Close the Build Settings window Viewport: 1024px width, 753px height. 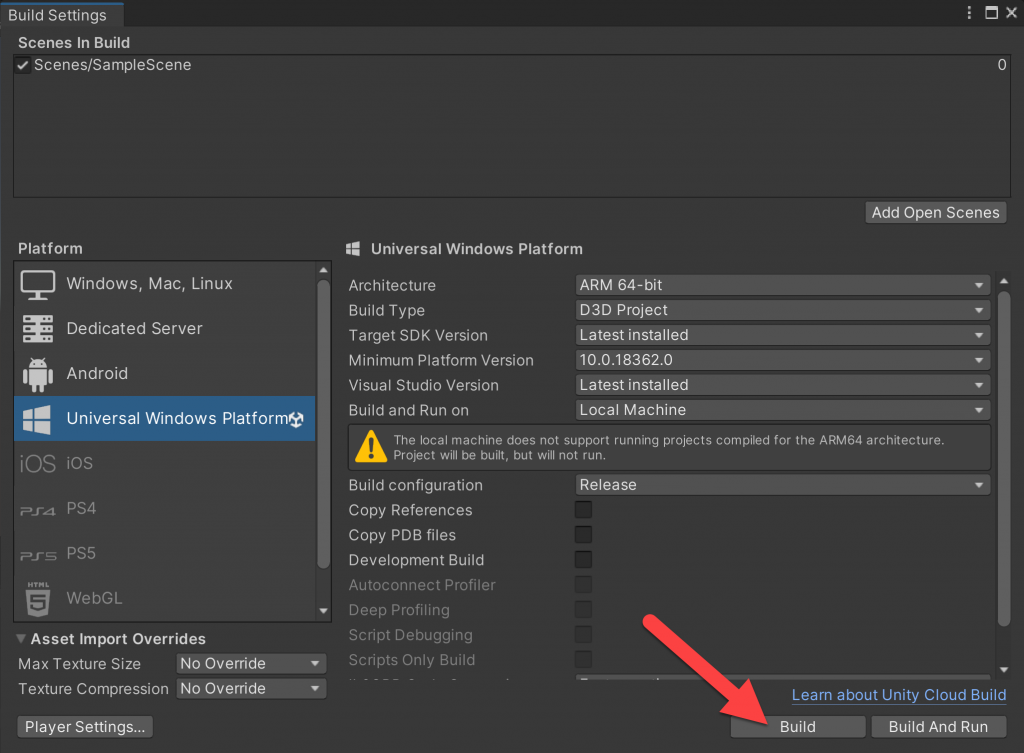tap(1012, 12)
